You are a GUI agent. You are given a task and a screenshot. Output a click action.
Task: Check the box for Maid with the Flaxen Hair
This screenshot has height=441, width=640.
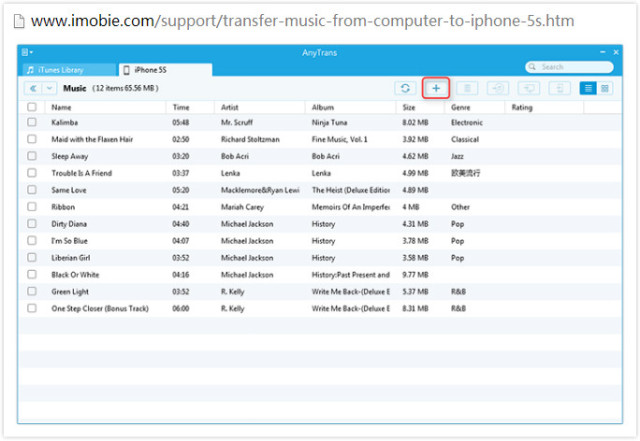pos(32,139)
